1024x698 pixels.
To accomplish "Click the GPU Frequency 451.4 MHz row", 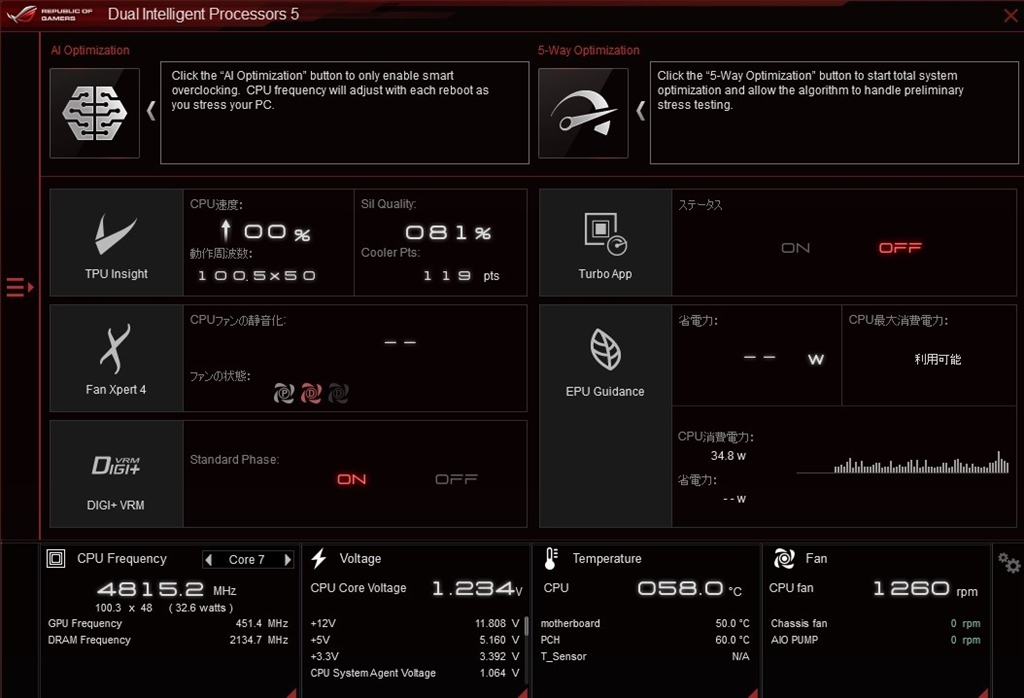I will pos(168,624).
